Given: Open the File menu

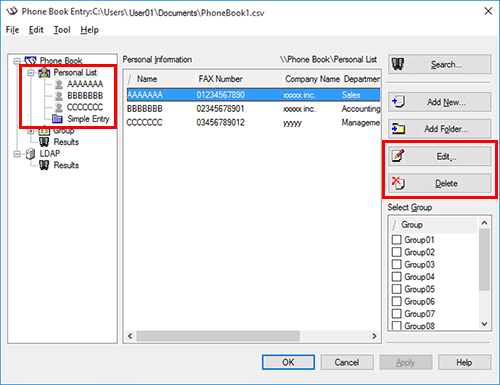Looking at the screenshot, I should pyautogui.click(x=12, y=30).
